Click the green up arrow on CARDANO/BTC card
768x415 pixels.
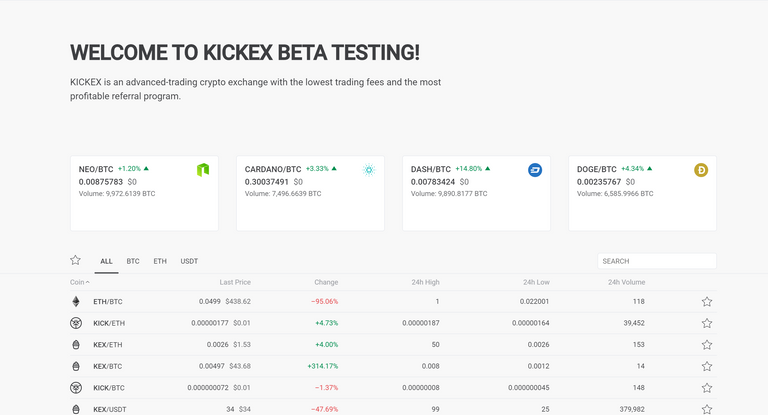(x=334, y=169)
